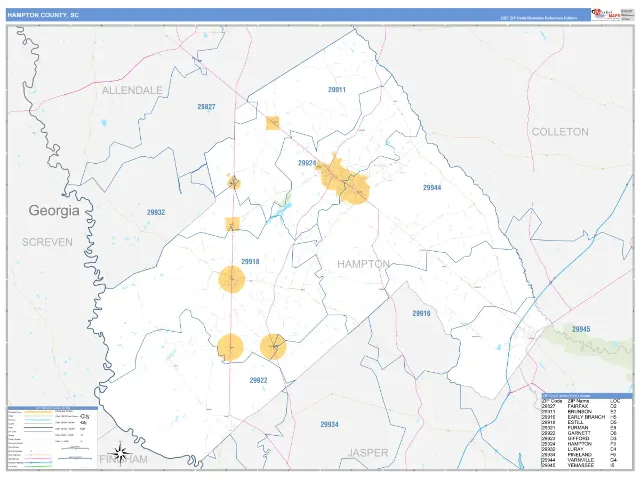This screenshot has width=640, height=480.
Task: Select ZIP code label 29911 on the map
Action: click(x=337, y=90)
